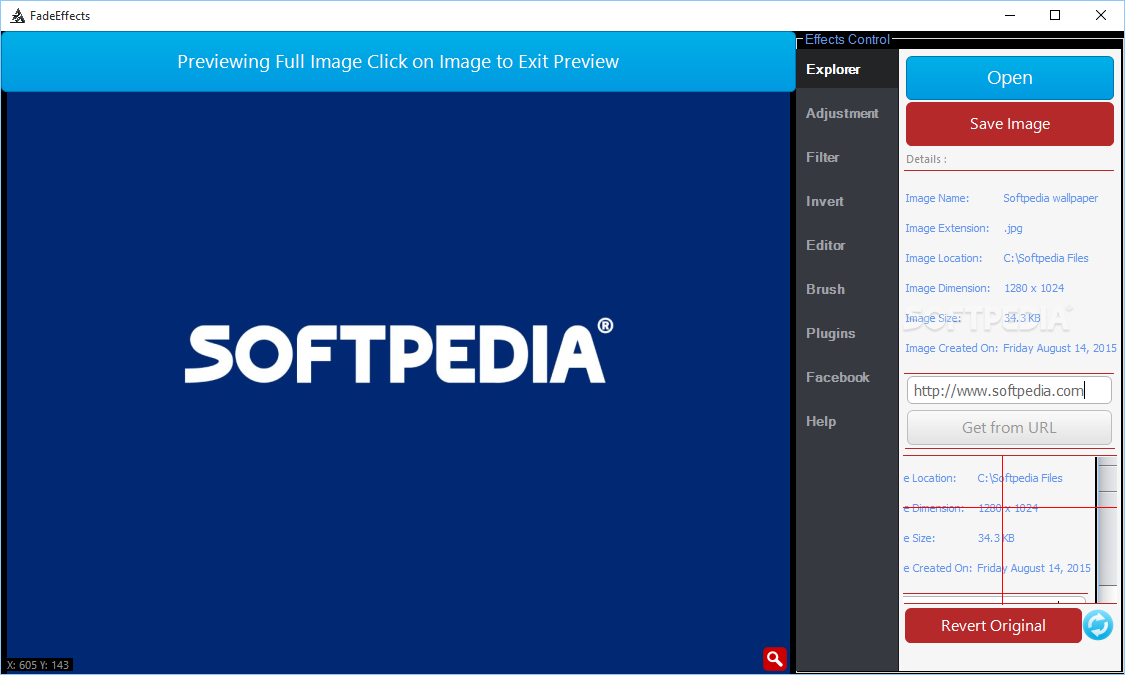The height and width of the screenshot is (675, 1125).
Task: Click the Save Image button
Action: [x=1009, y=124]
